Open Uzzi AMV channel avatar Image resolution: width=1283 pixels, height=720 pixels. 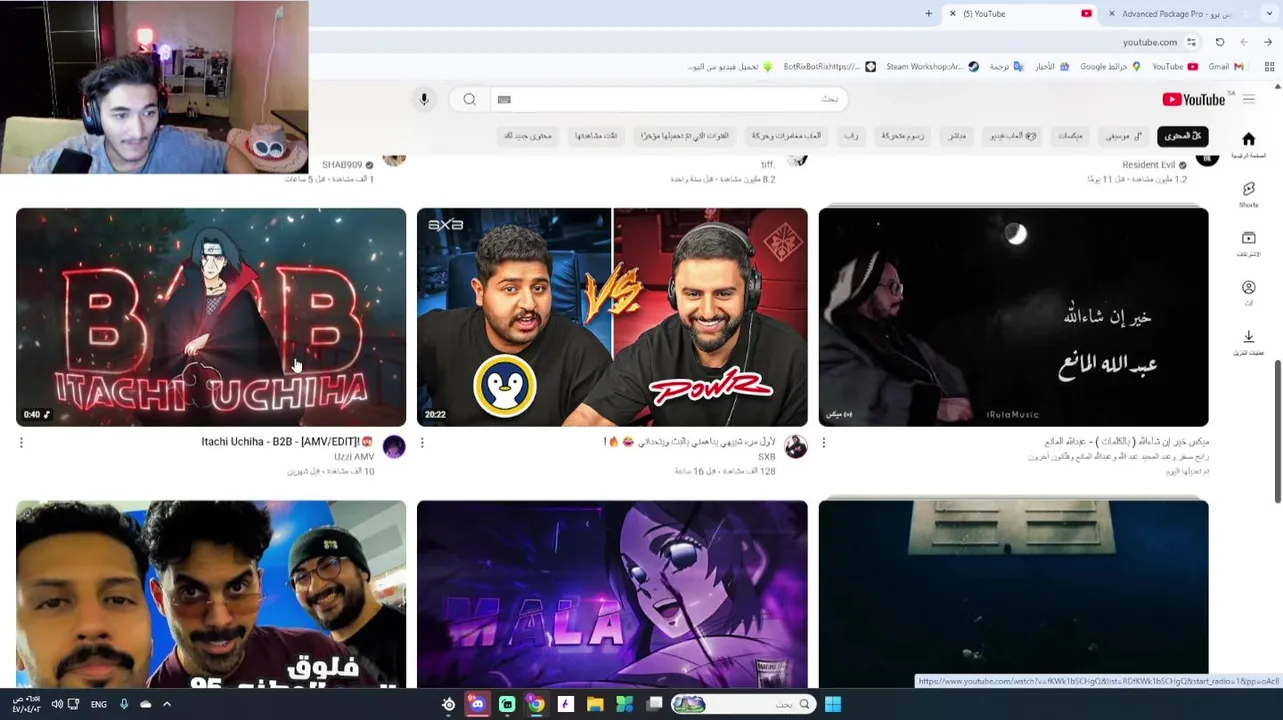[x=394, y=447]
